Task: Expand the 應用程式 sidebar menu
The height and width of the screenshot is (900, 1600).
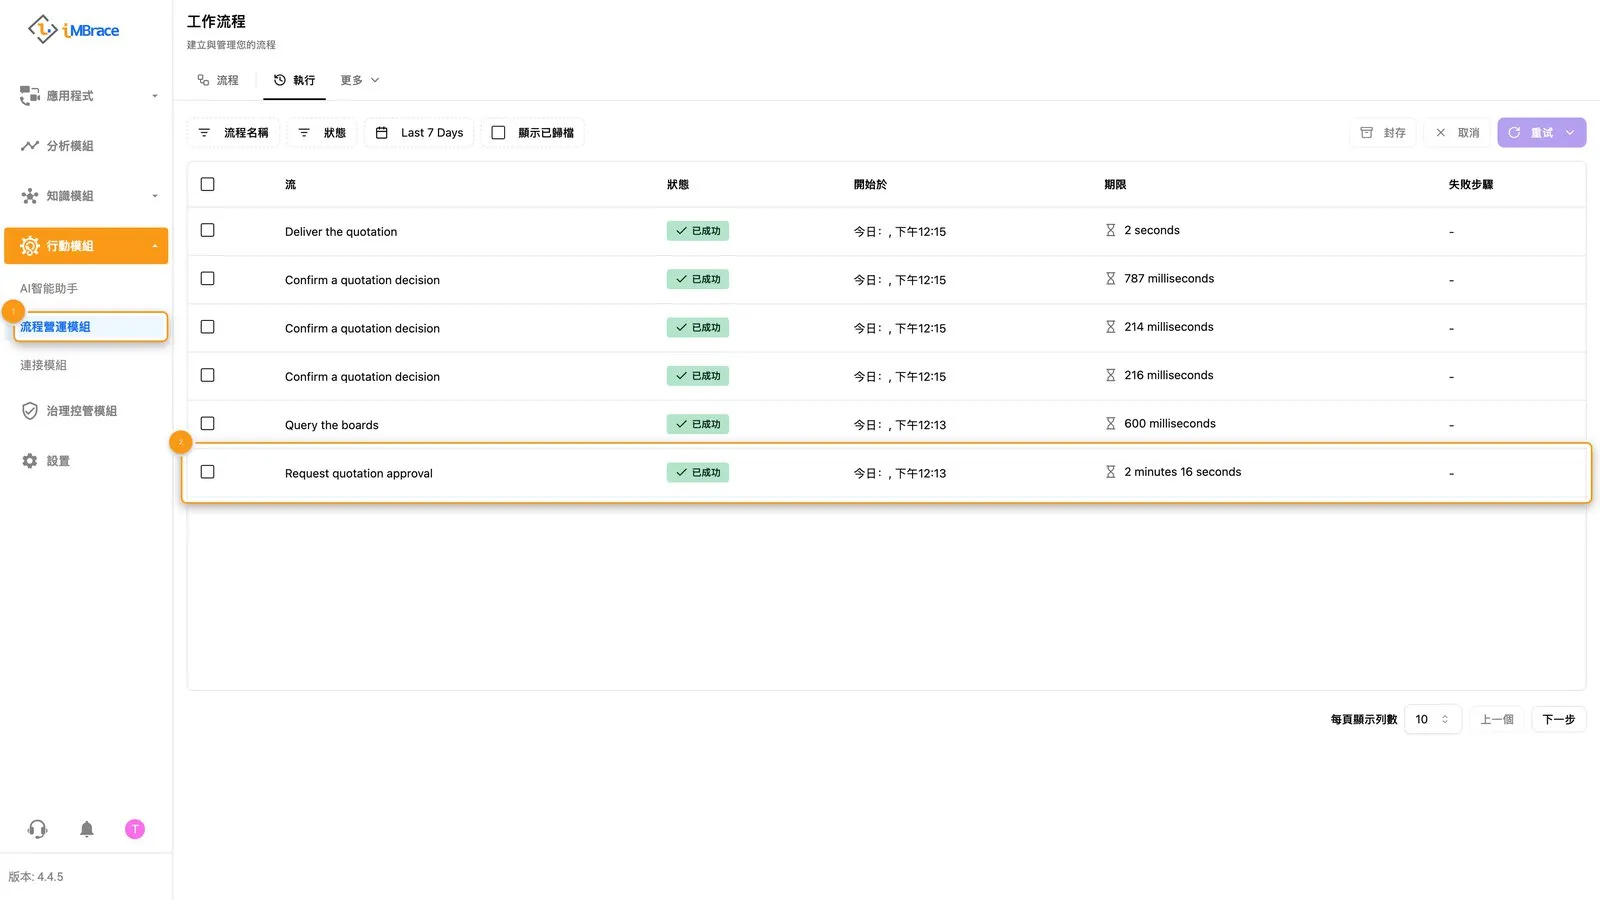Action: pos(86,96)
